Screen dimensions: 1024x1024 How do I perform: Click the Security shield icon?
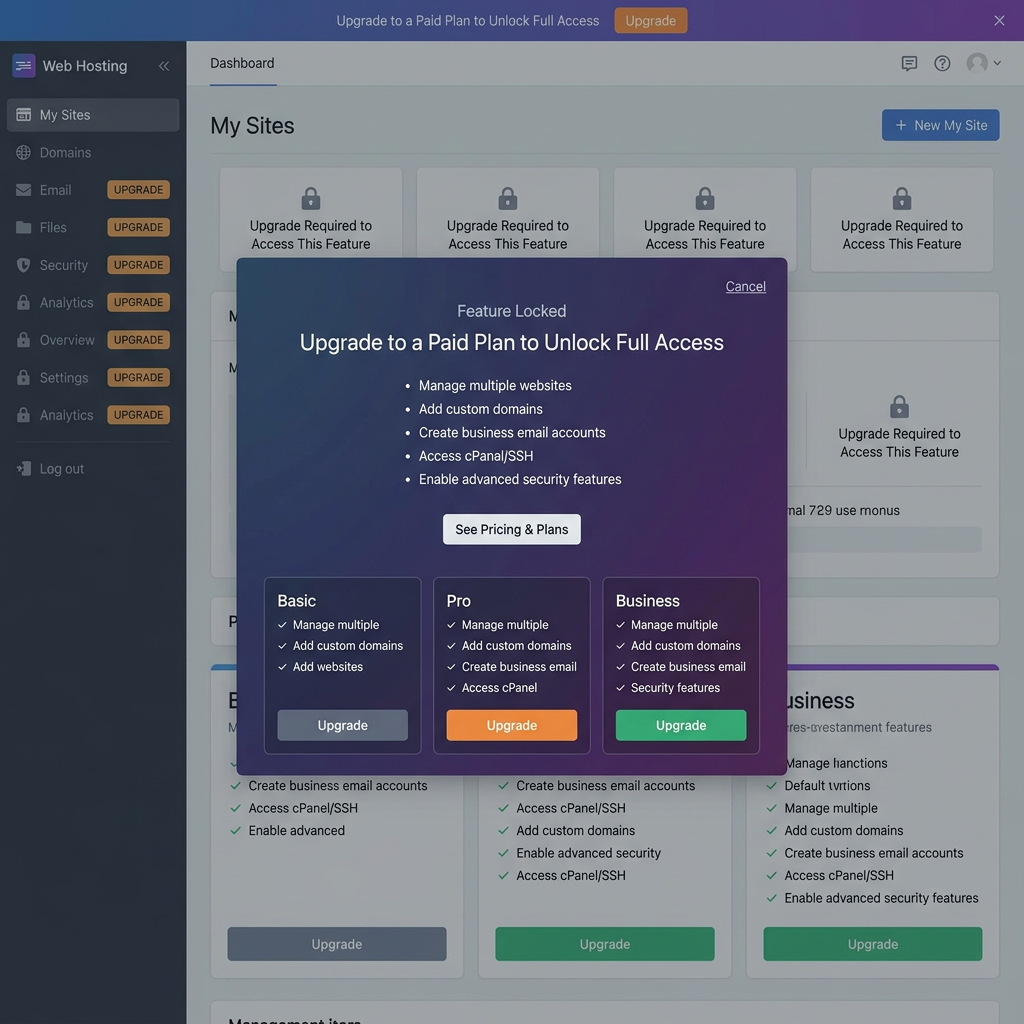click(x=24, y=265)
